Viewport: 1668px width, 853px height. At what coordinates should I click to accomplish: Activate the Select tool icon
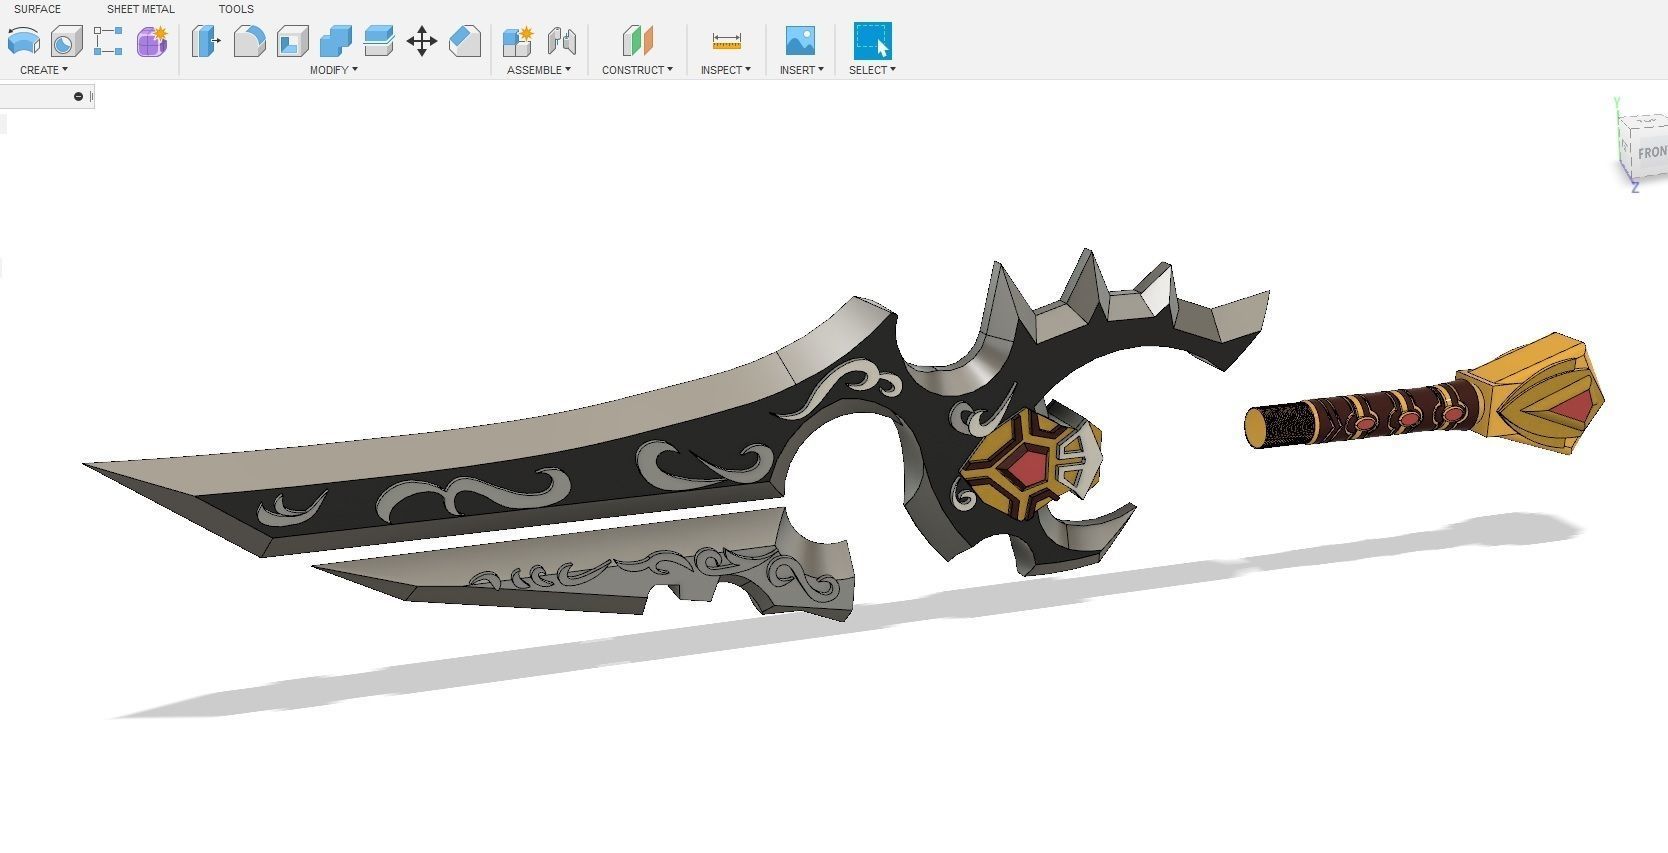click(x=872, y=41)
